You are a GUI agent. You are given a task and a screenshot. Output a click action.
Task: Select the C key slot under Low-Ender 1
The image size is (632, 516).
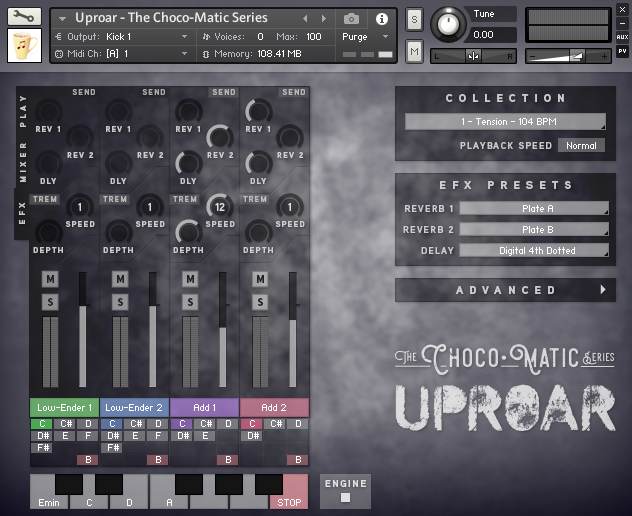coord(42,424)
